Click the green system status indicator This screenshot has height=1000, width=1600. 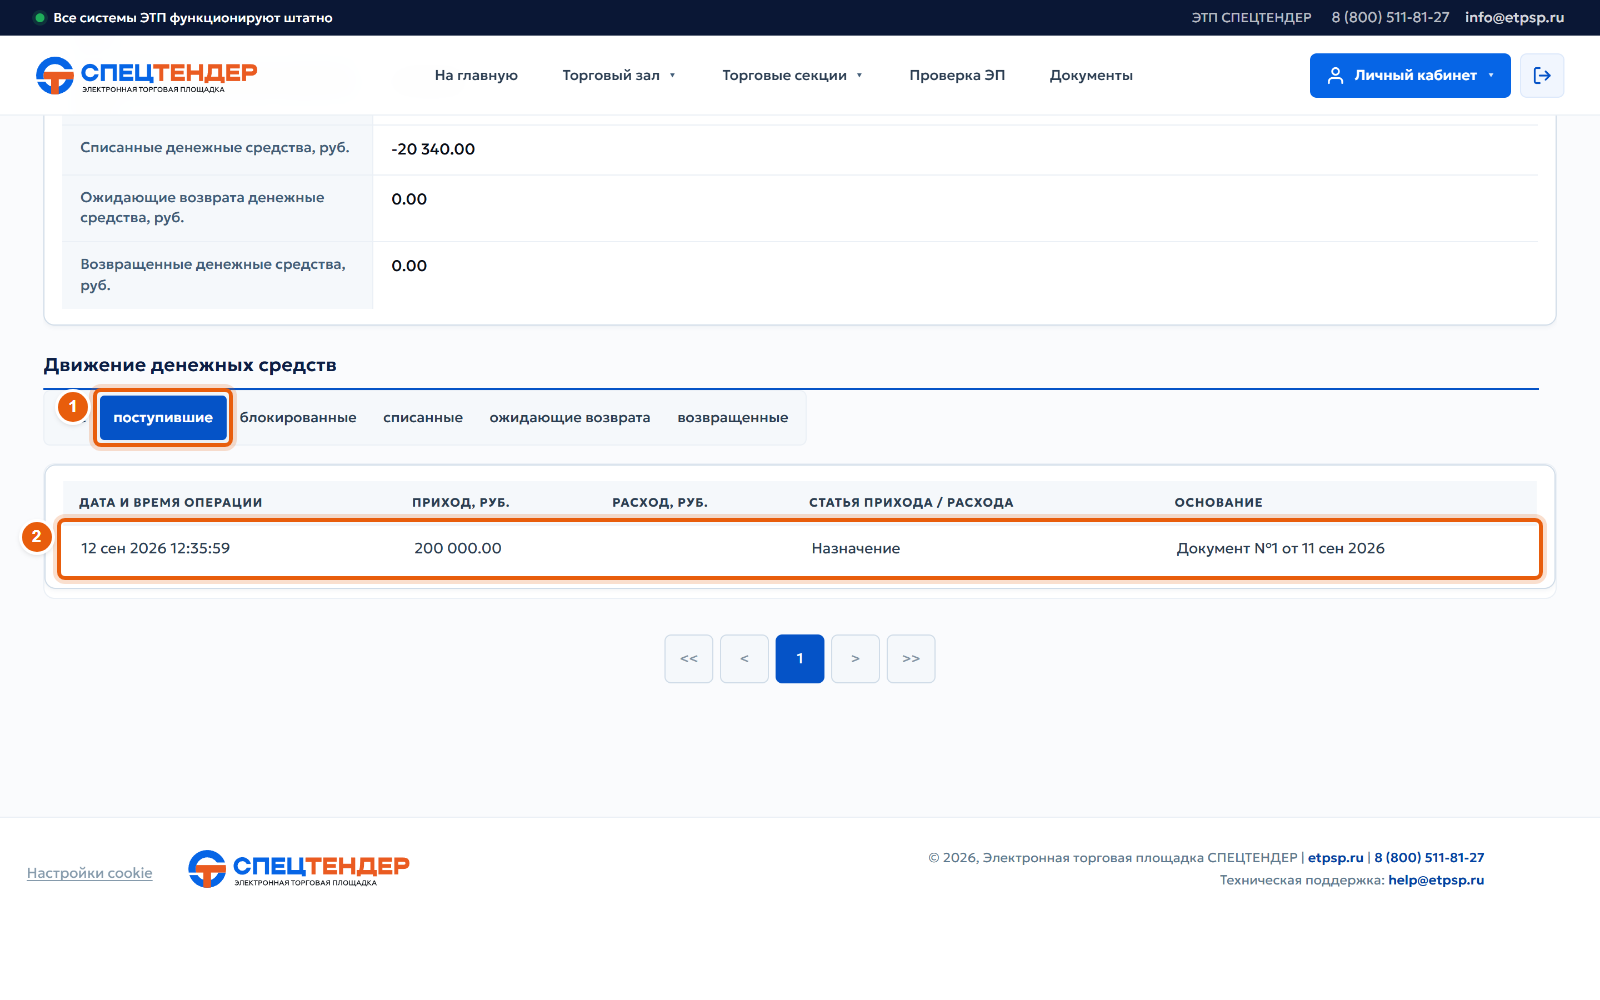point(40,18)
